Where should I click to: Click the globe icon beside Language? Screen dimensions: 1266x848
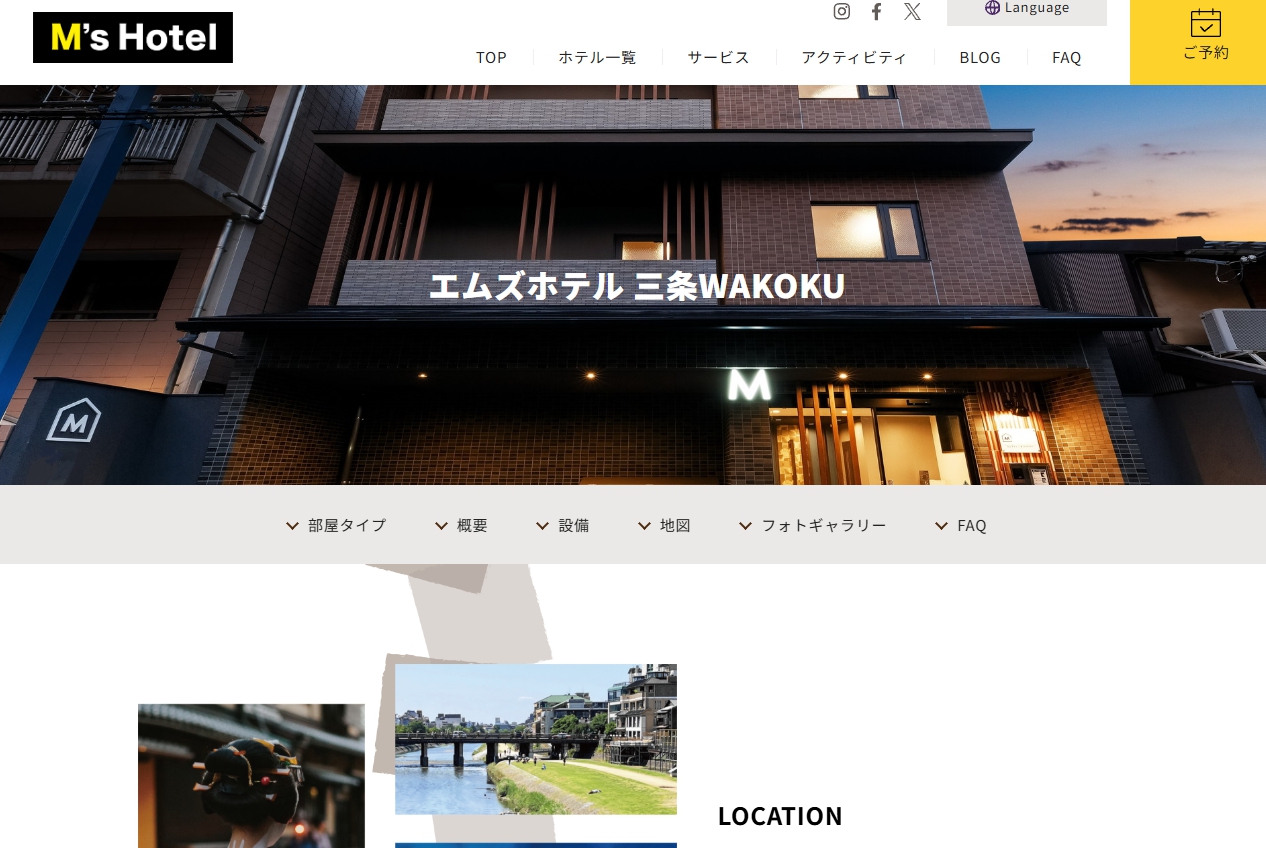[992, 8]
